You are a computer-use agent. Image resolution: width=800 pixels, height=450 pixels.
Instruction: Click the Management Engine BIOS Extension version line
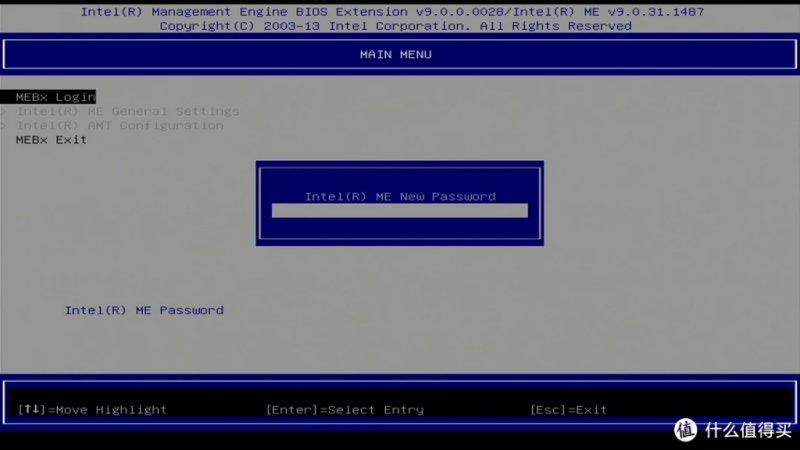point(392,12)
